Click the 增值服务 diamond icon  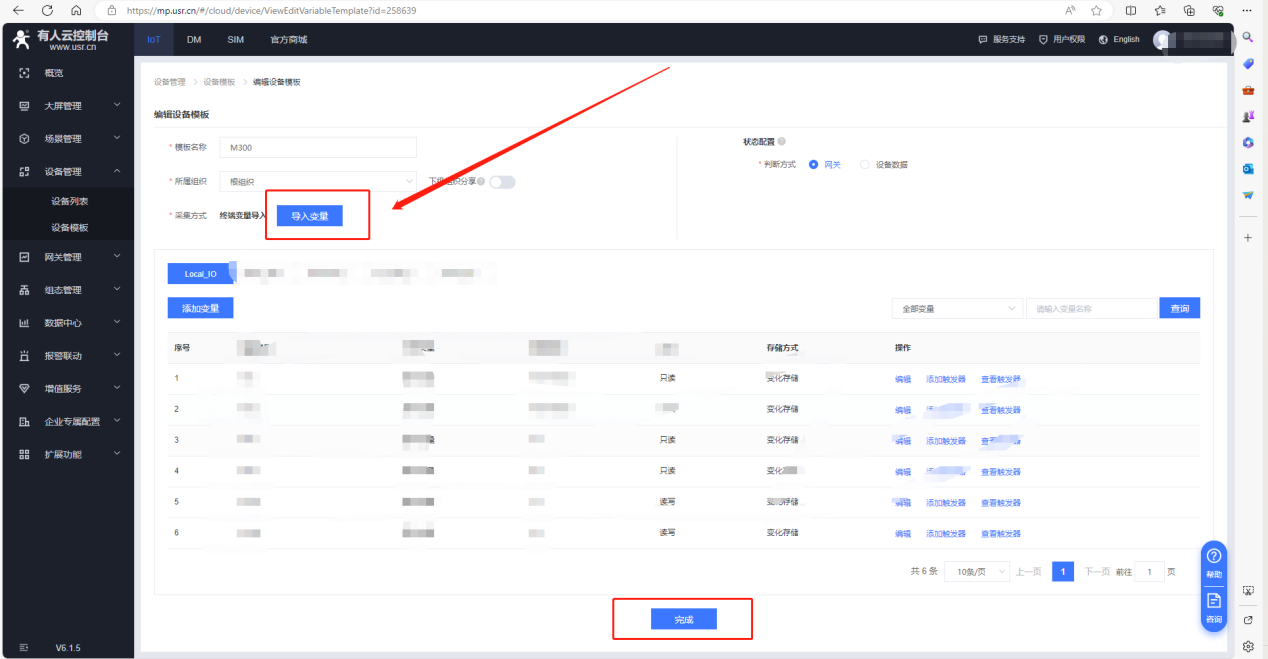(25, 388)
